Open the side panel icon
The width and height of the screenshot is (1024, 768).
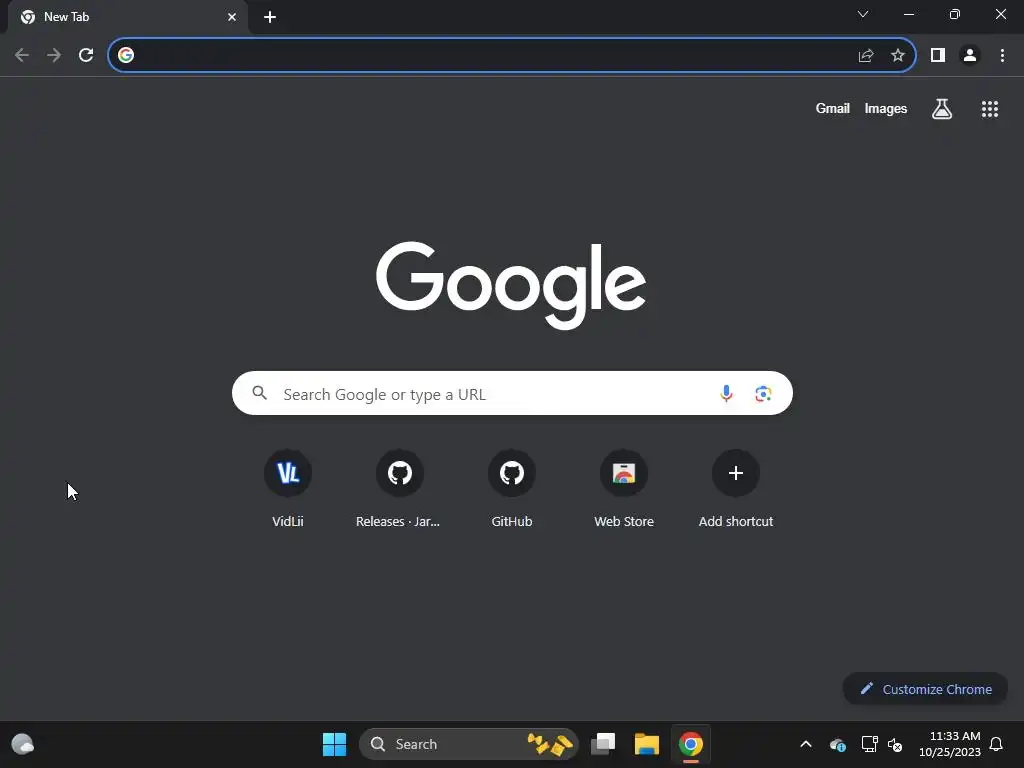click(x=938, y=56)
